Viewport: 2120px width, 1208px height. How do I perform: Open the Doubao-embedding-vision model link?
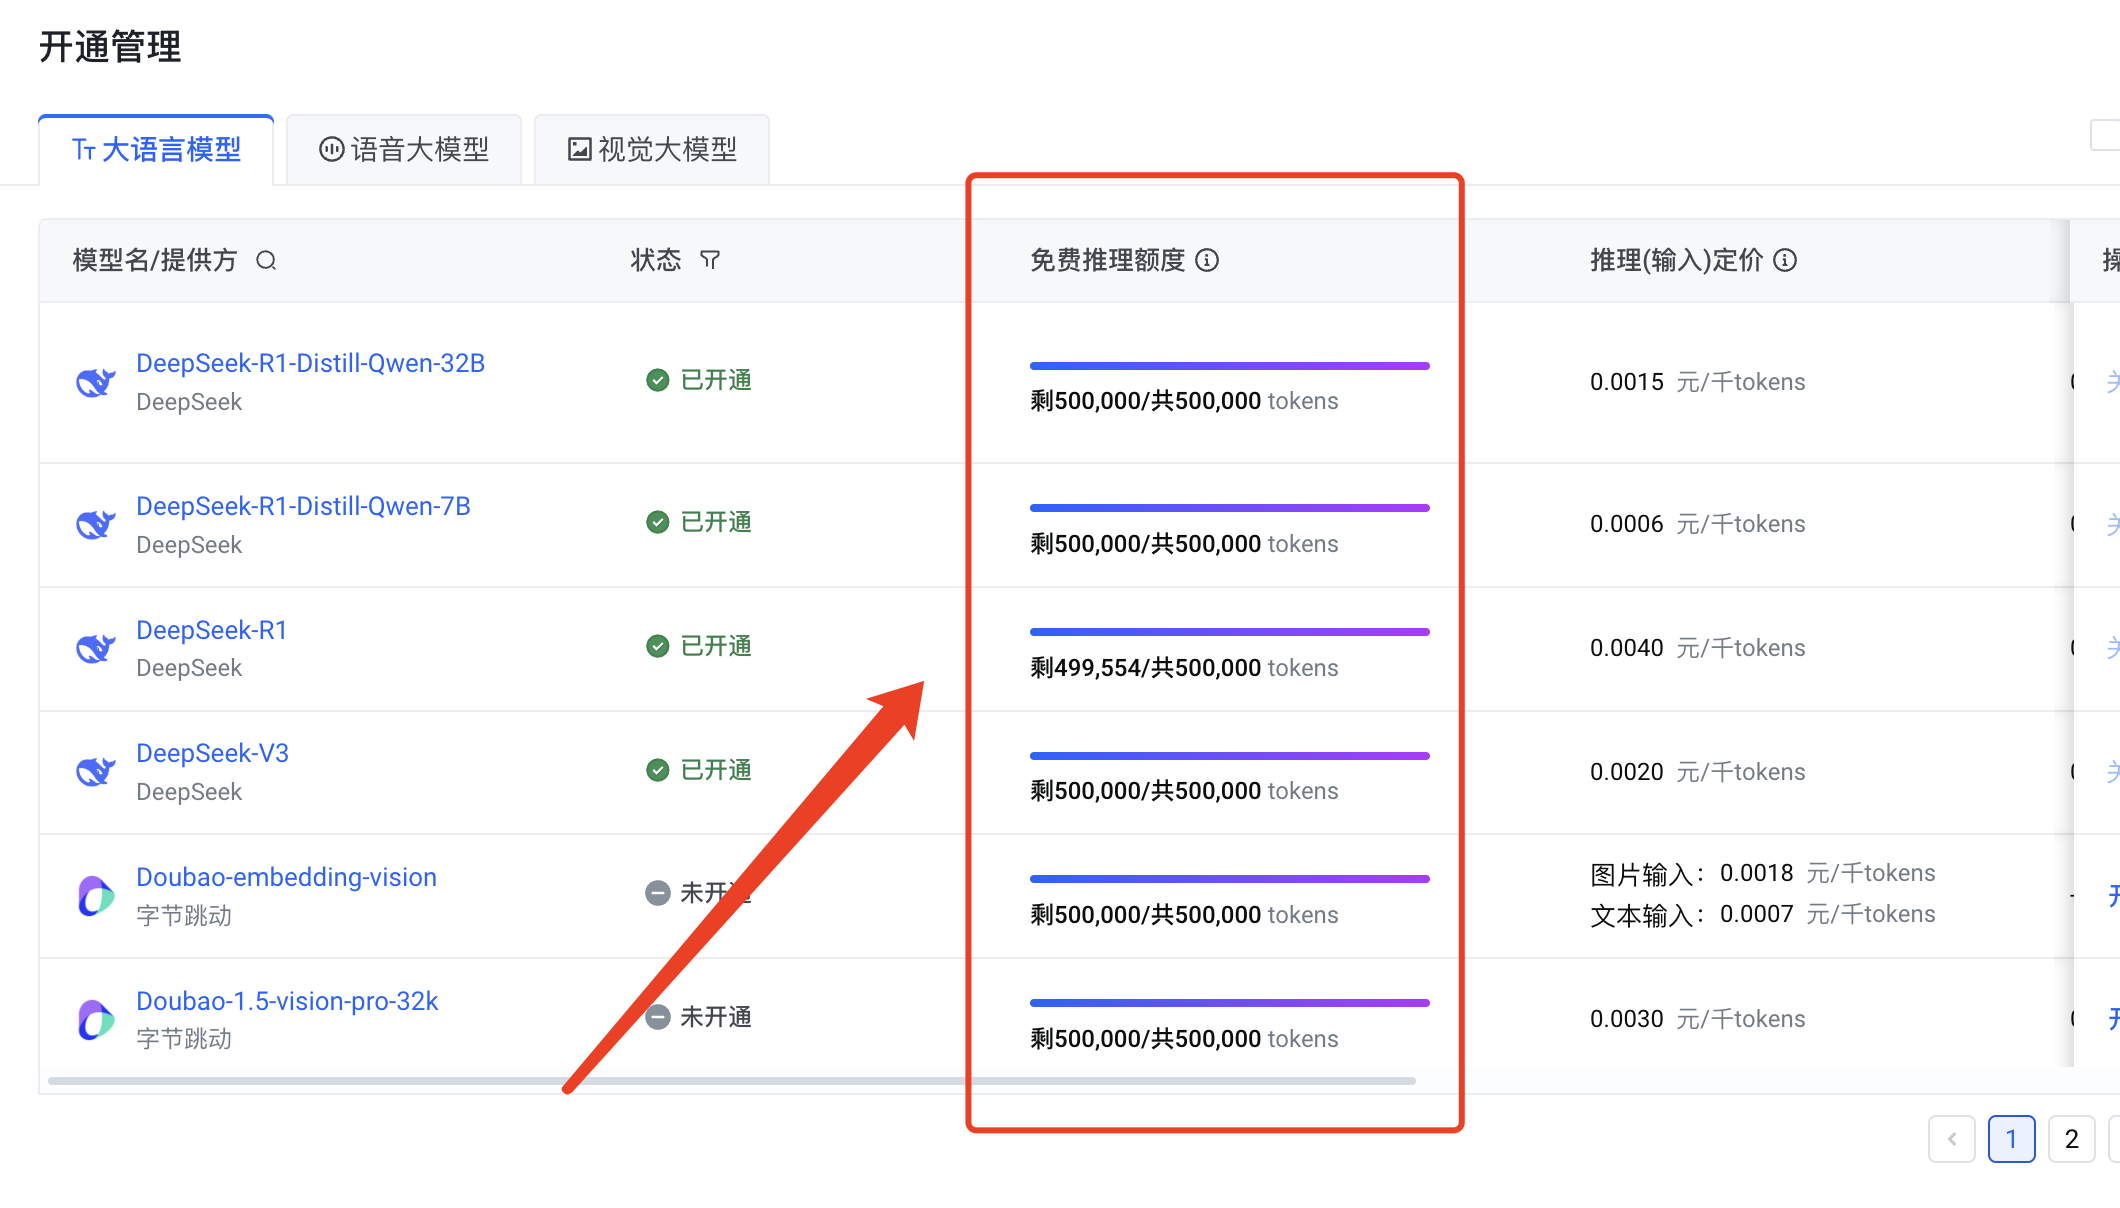click(x=286, y=877)
